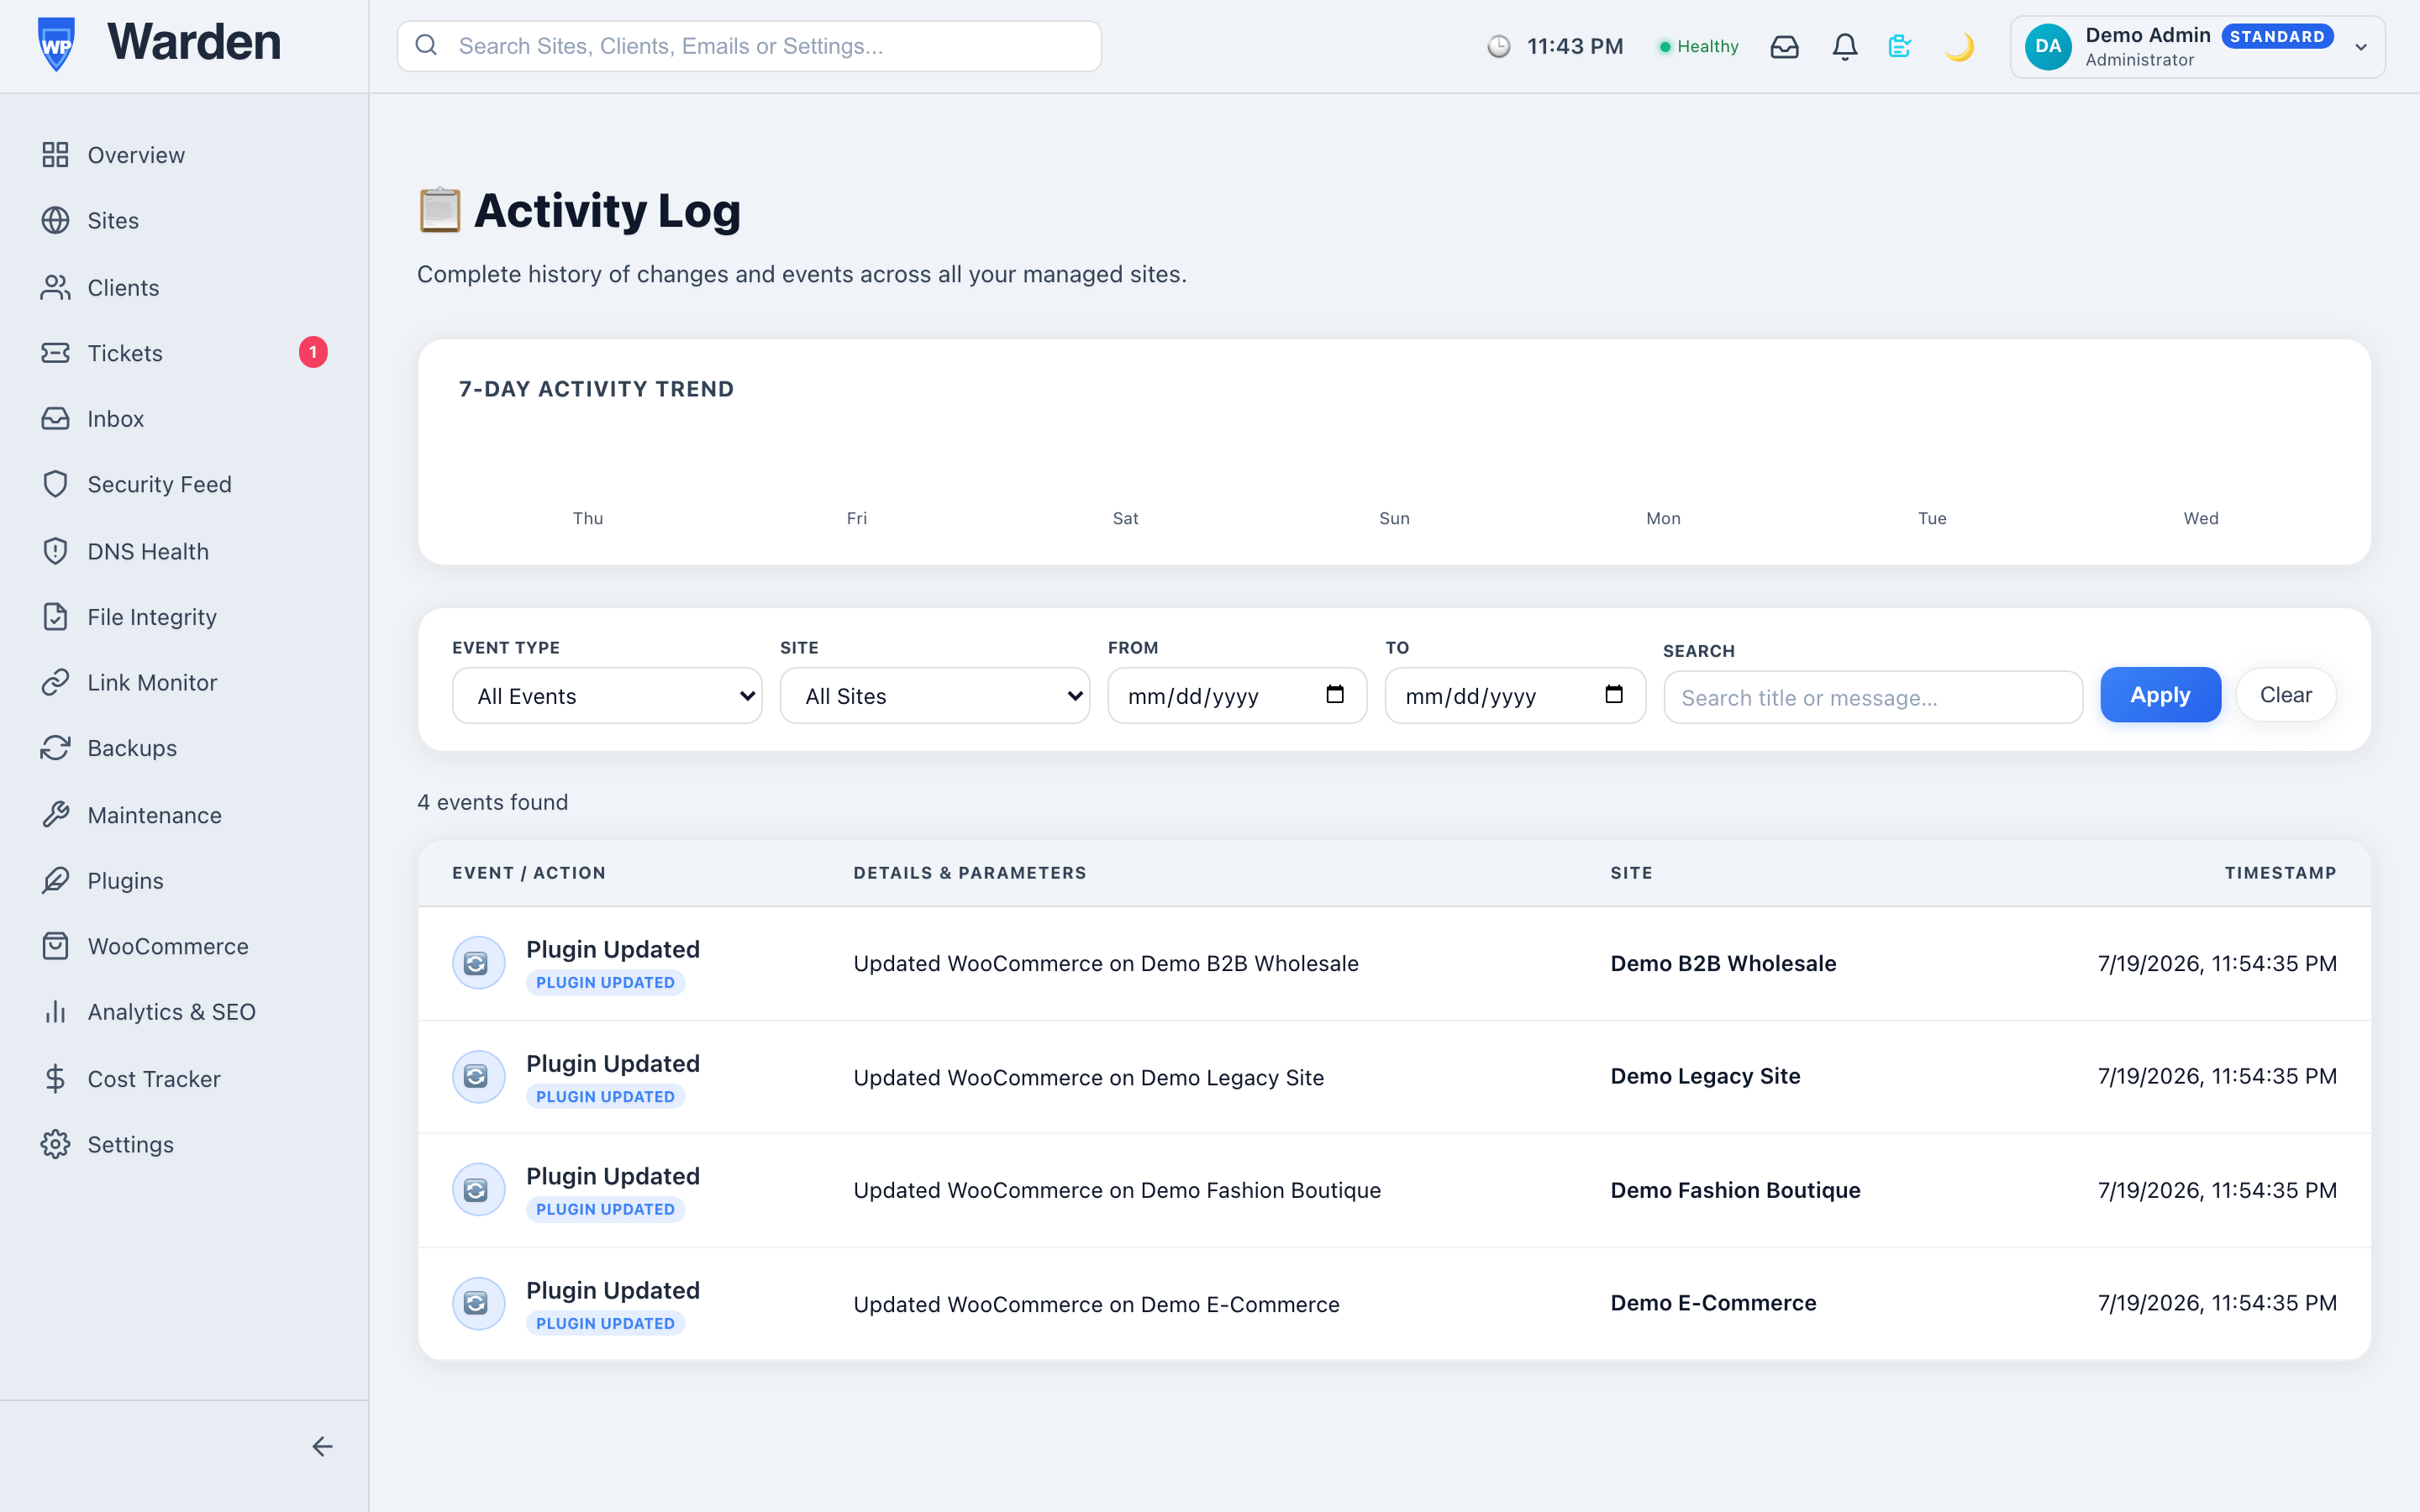Click the TIMESTAMP column header
Image resolution: width=2420 pixels, height=1512 pixels.
pyautogui.click(x=2280, y=873)
